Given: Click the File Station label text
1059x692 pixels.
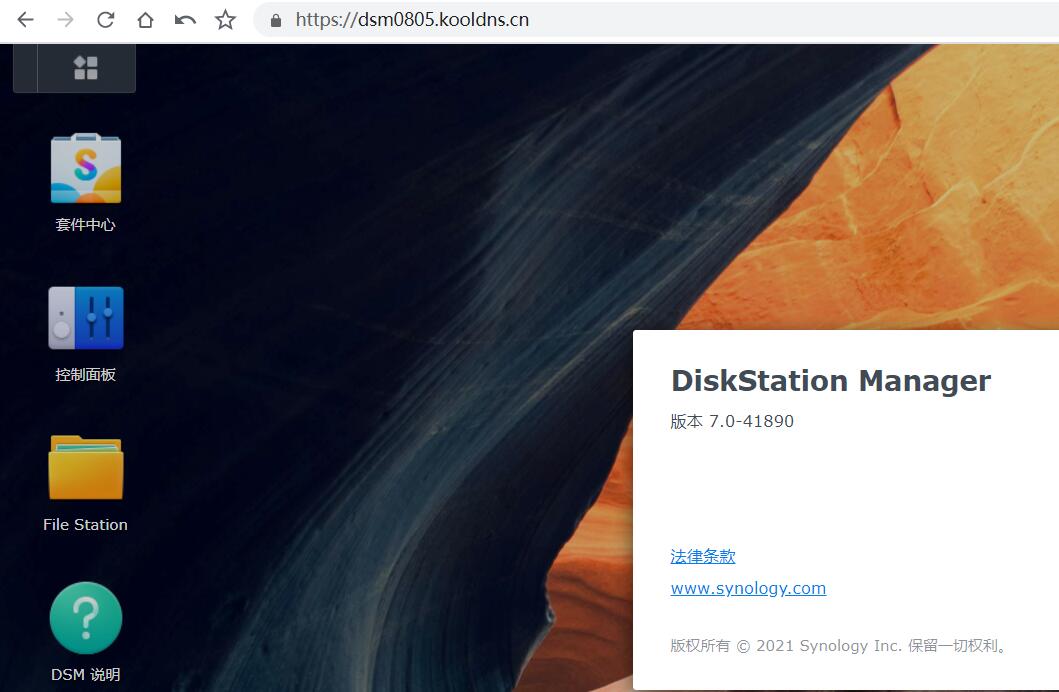Looking at the screenshot, I should (86, 525).
